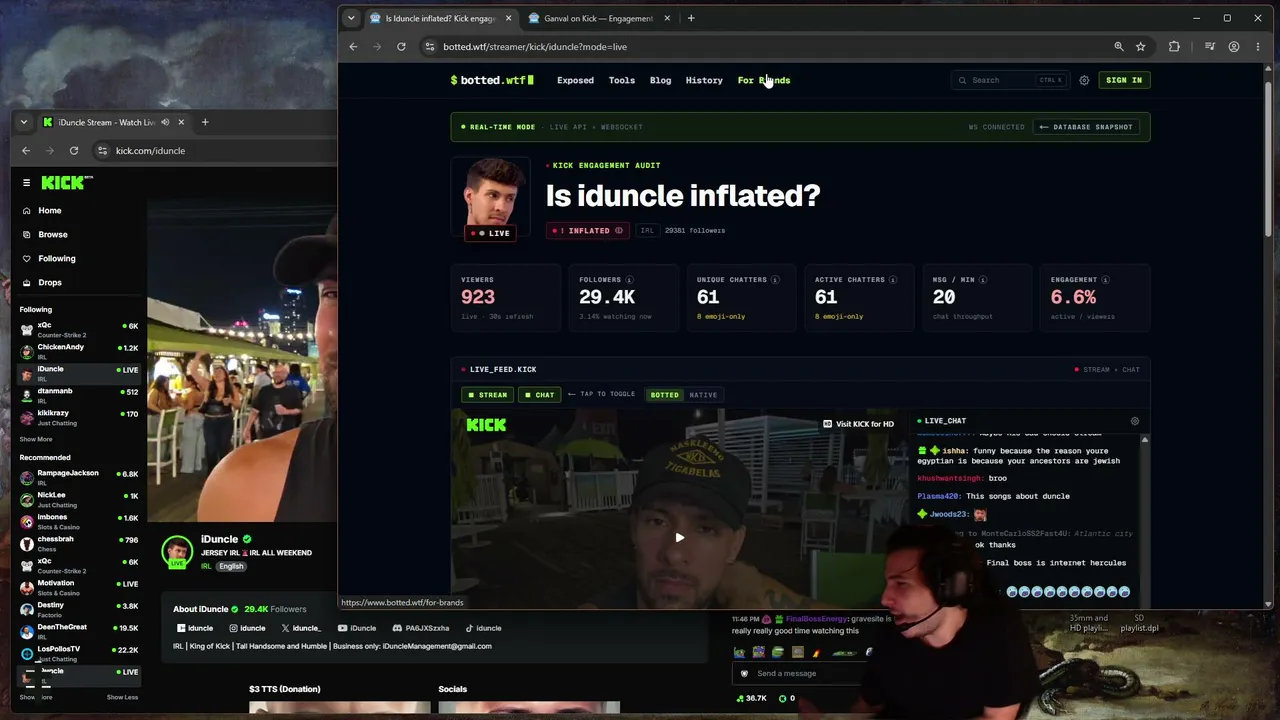
Task: Open the For Brands nav link
Action: click(764, 80)
